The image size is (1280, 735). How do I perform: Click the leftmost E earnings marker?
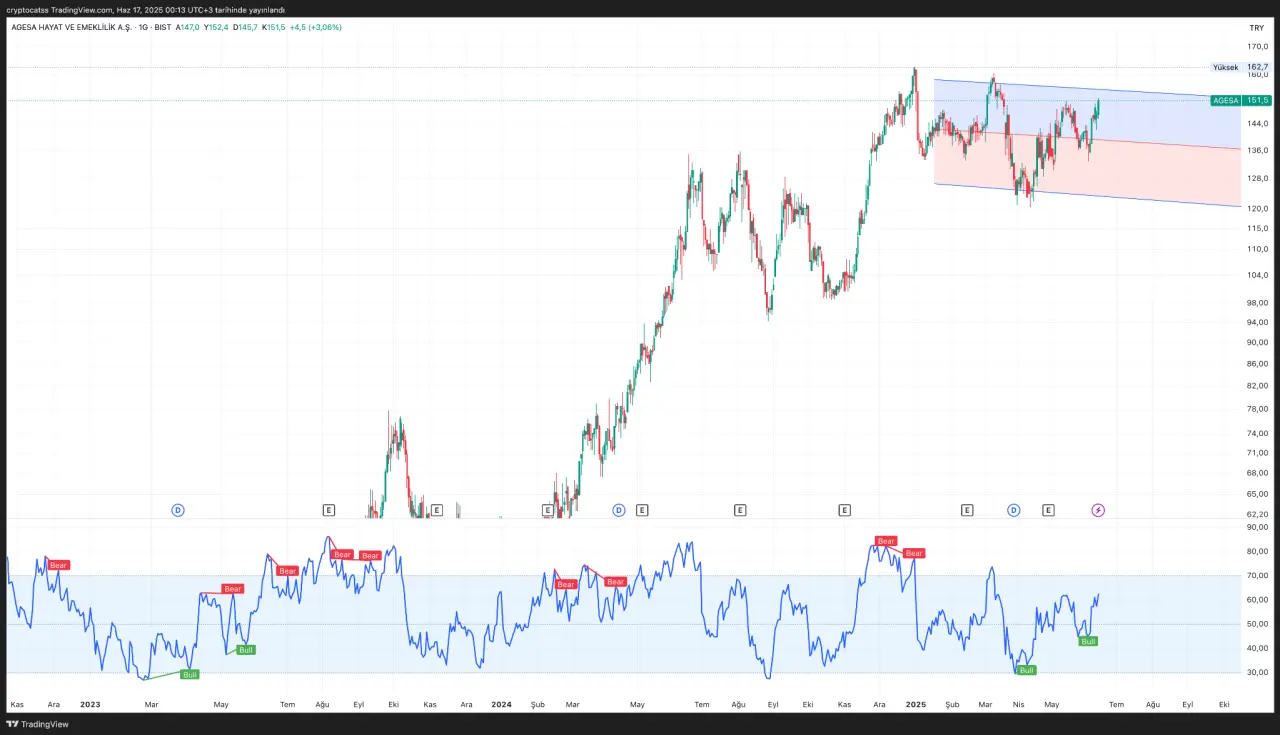(x=328, y=510)
